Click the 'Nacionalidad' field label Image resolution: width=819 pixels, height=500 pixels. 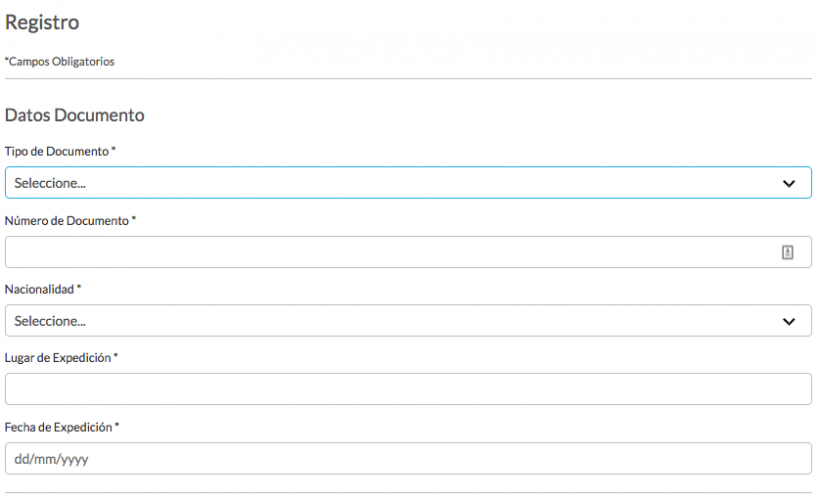pyautogui.click(x=39, y=289)
